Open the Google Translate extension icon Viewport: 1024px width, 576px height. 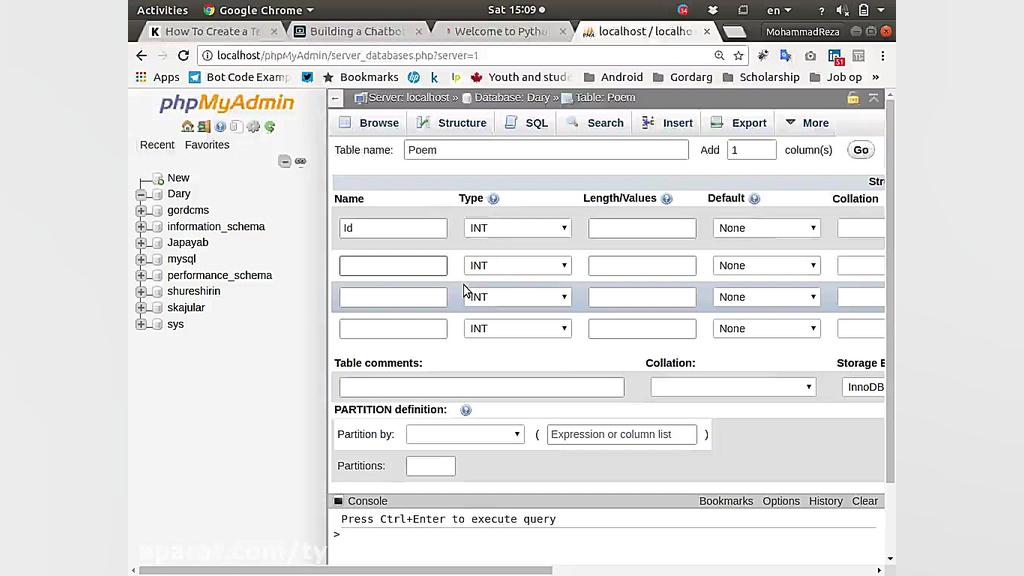coord(786,56)
